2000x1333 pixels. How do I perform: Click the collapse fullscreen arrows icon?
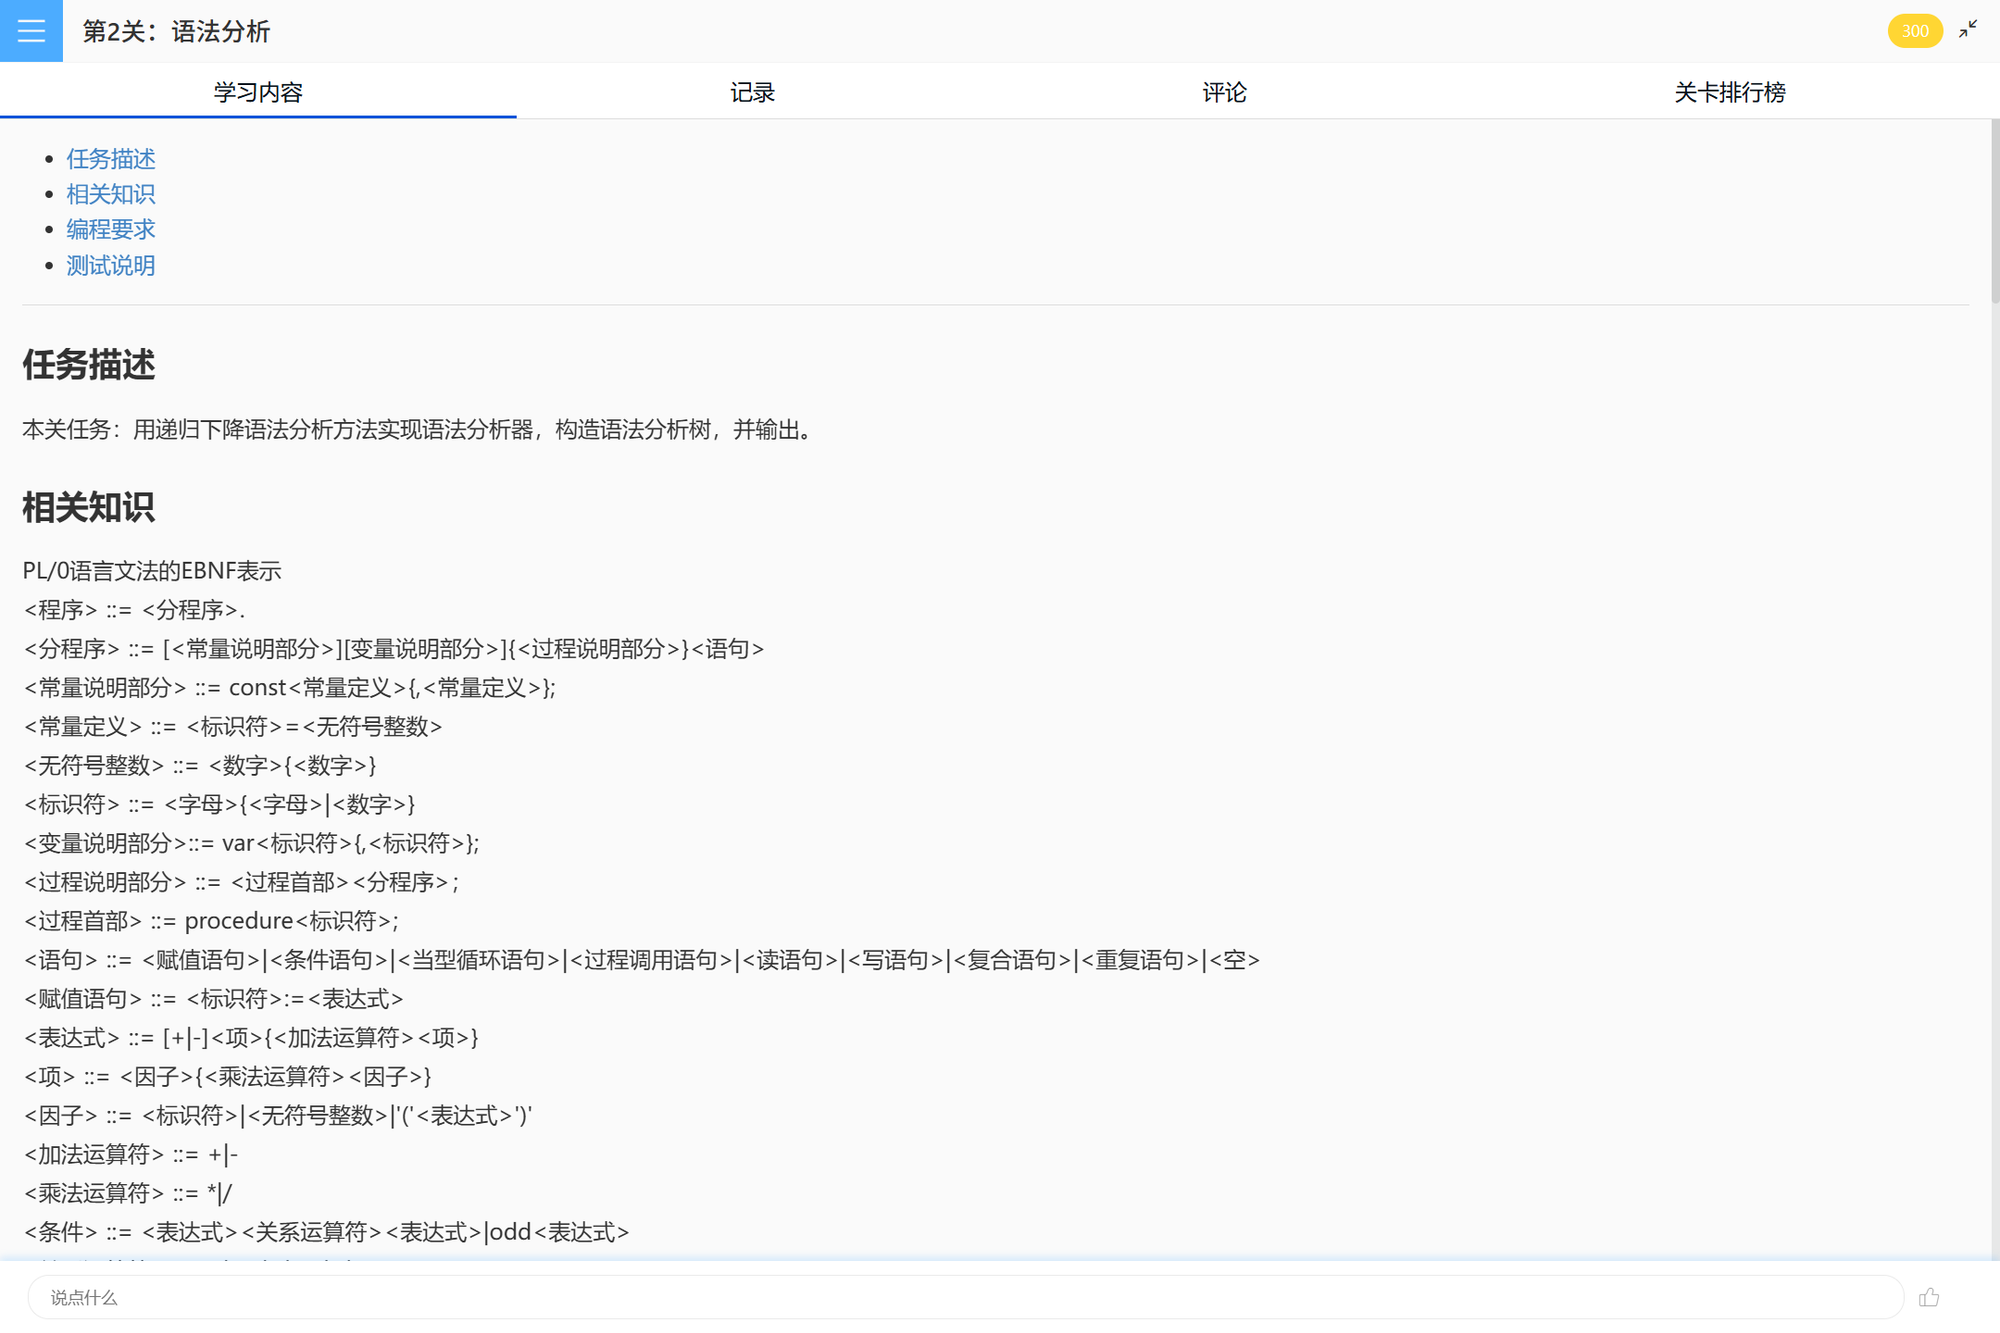pyautogui.click(x=1968, y=30)
